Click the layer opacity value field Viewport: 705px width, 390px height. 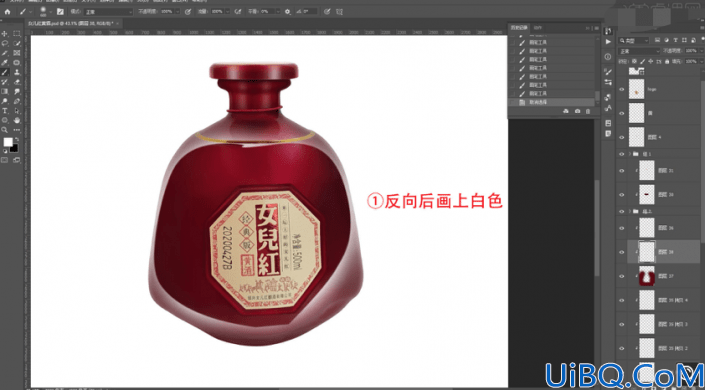(x=692, y=51)
